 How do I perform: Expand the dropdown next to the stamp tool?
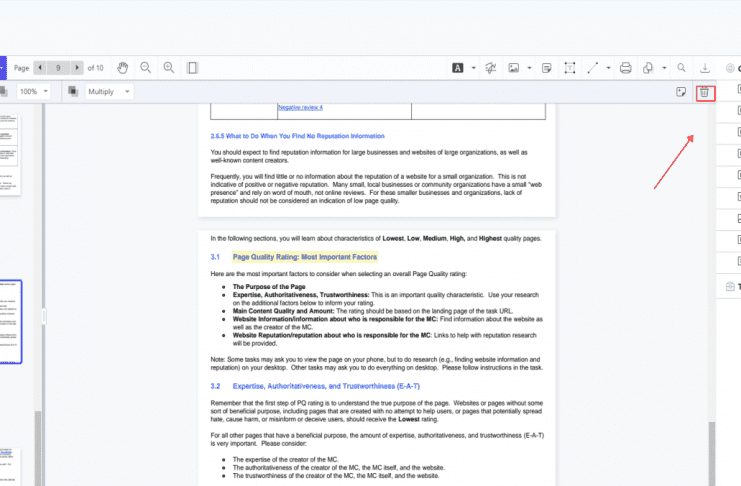tap(664, 68)
